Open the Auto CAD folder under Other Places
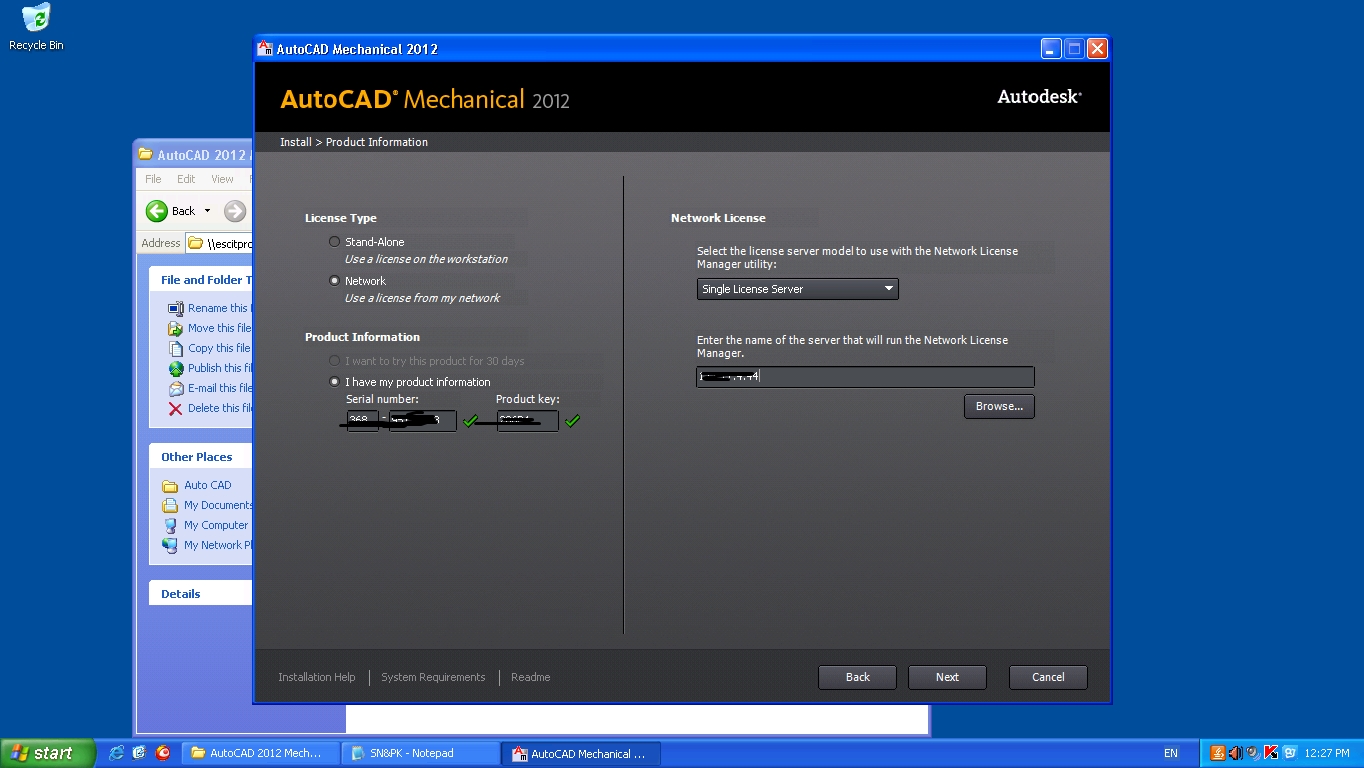The width and height of the screenshot is (1364, 768). (x=207, y=485)
